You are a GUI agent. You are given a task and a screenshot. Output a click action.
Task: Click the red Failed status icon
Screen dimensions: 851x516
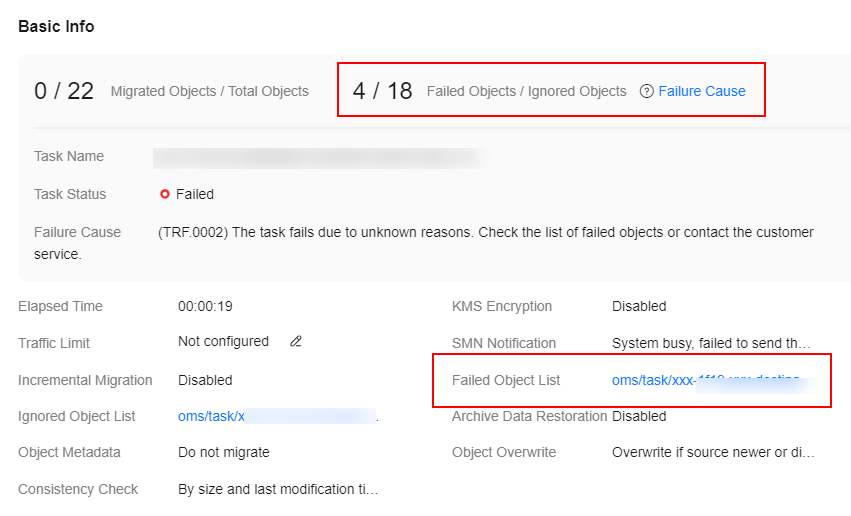(x=165, y=194)
